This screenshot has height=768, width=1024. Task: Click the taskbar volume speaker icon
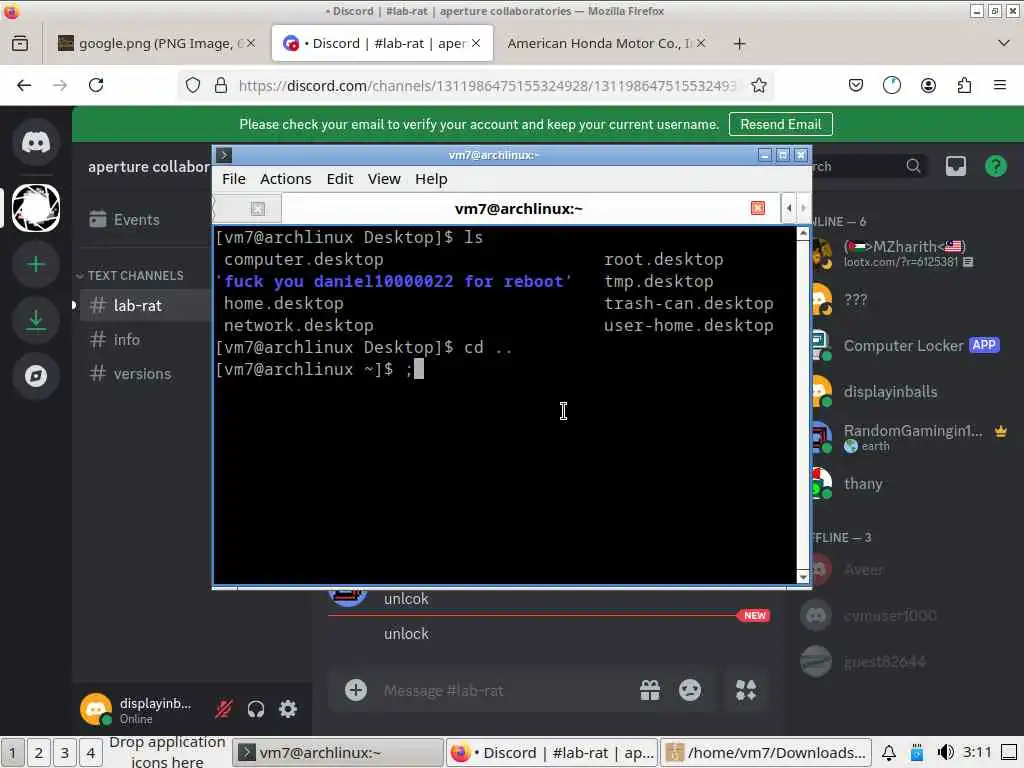point(945,753)
